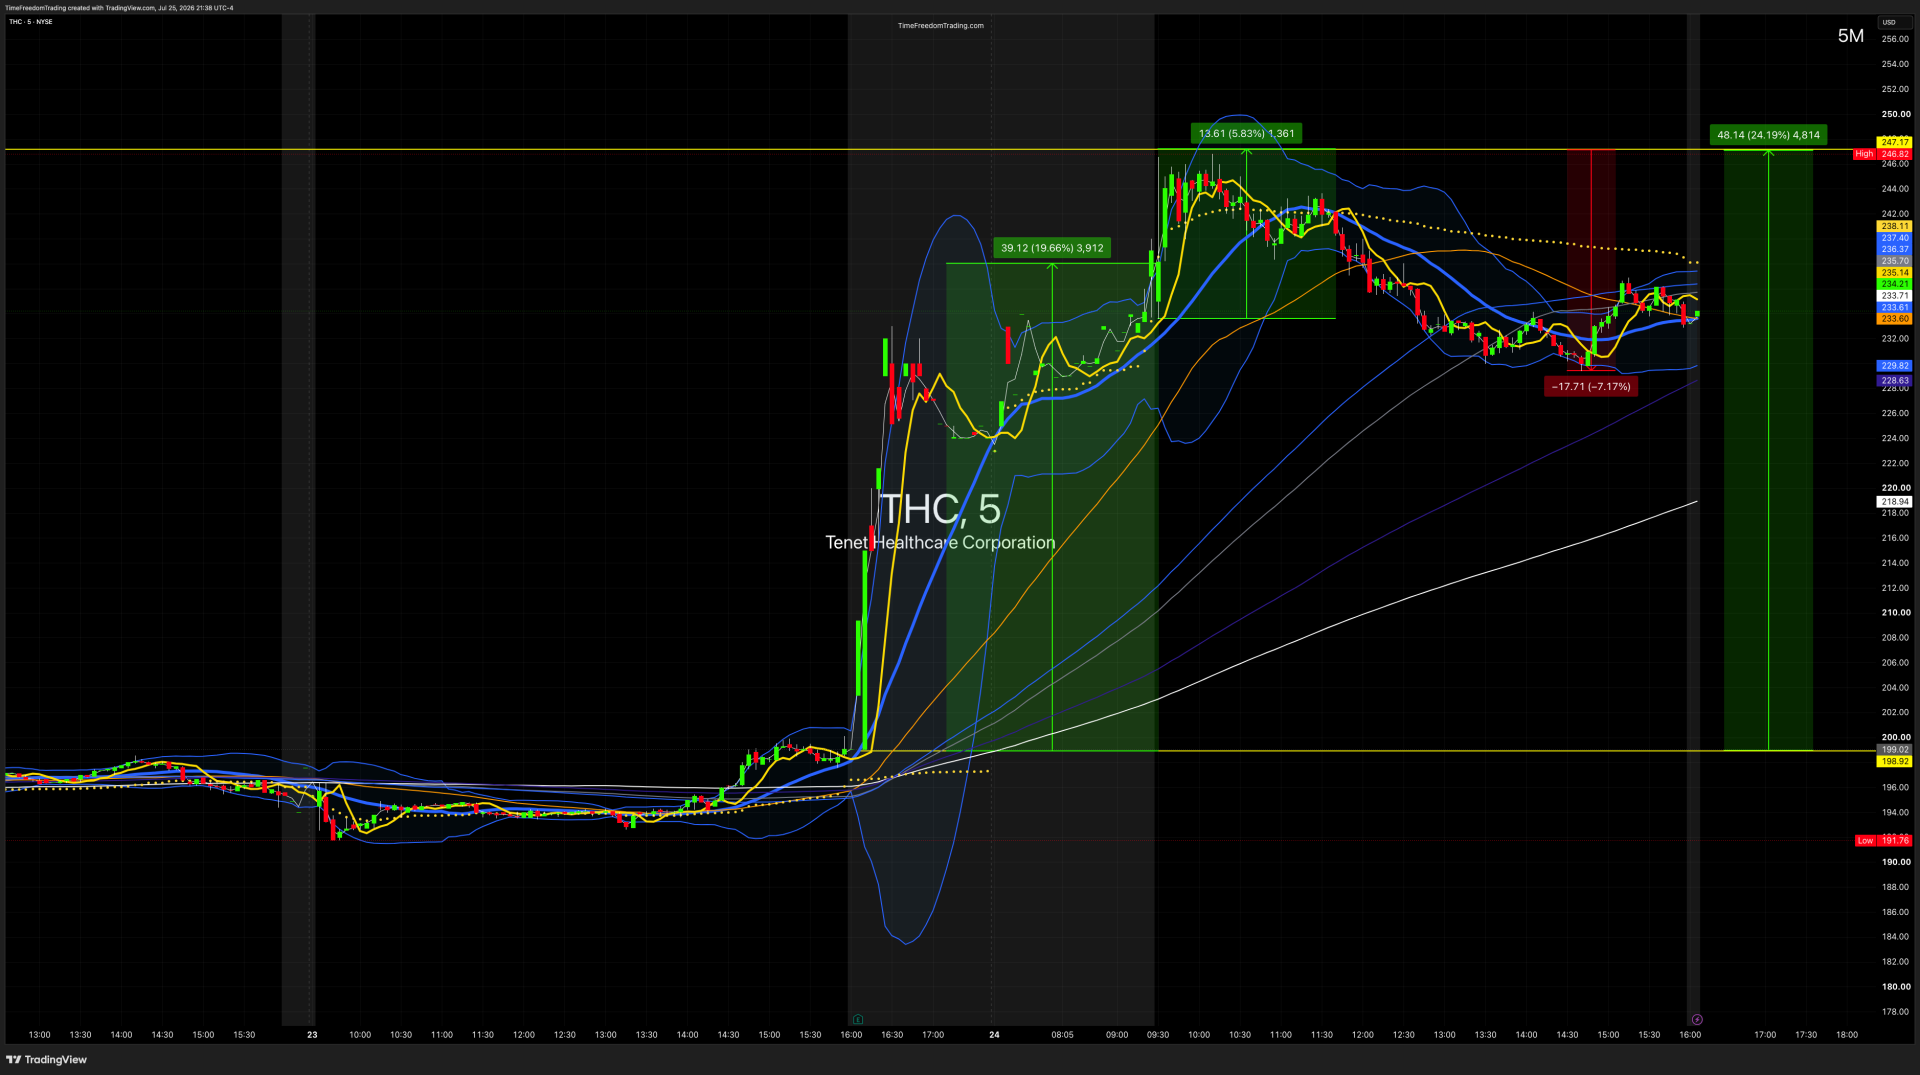Click '08:05' on the time axis
Screen dimensions: 1920x1075
(1062, 1035)
